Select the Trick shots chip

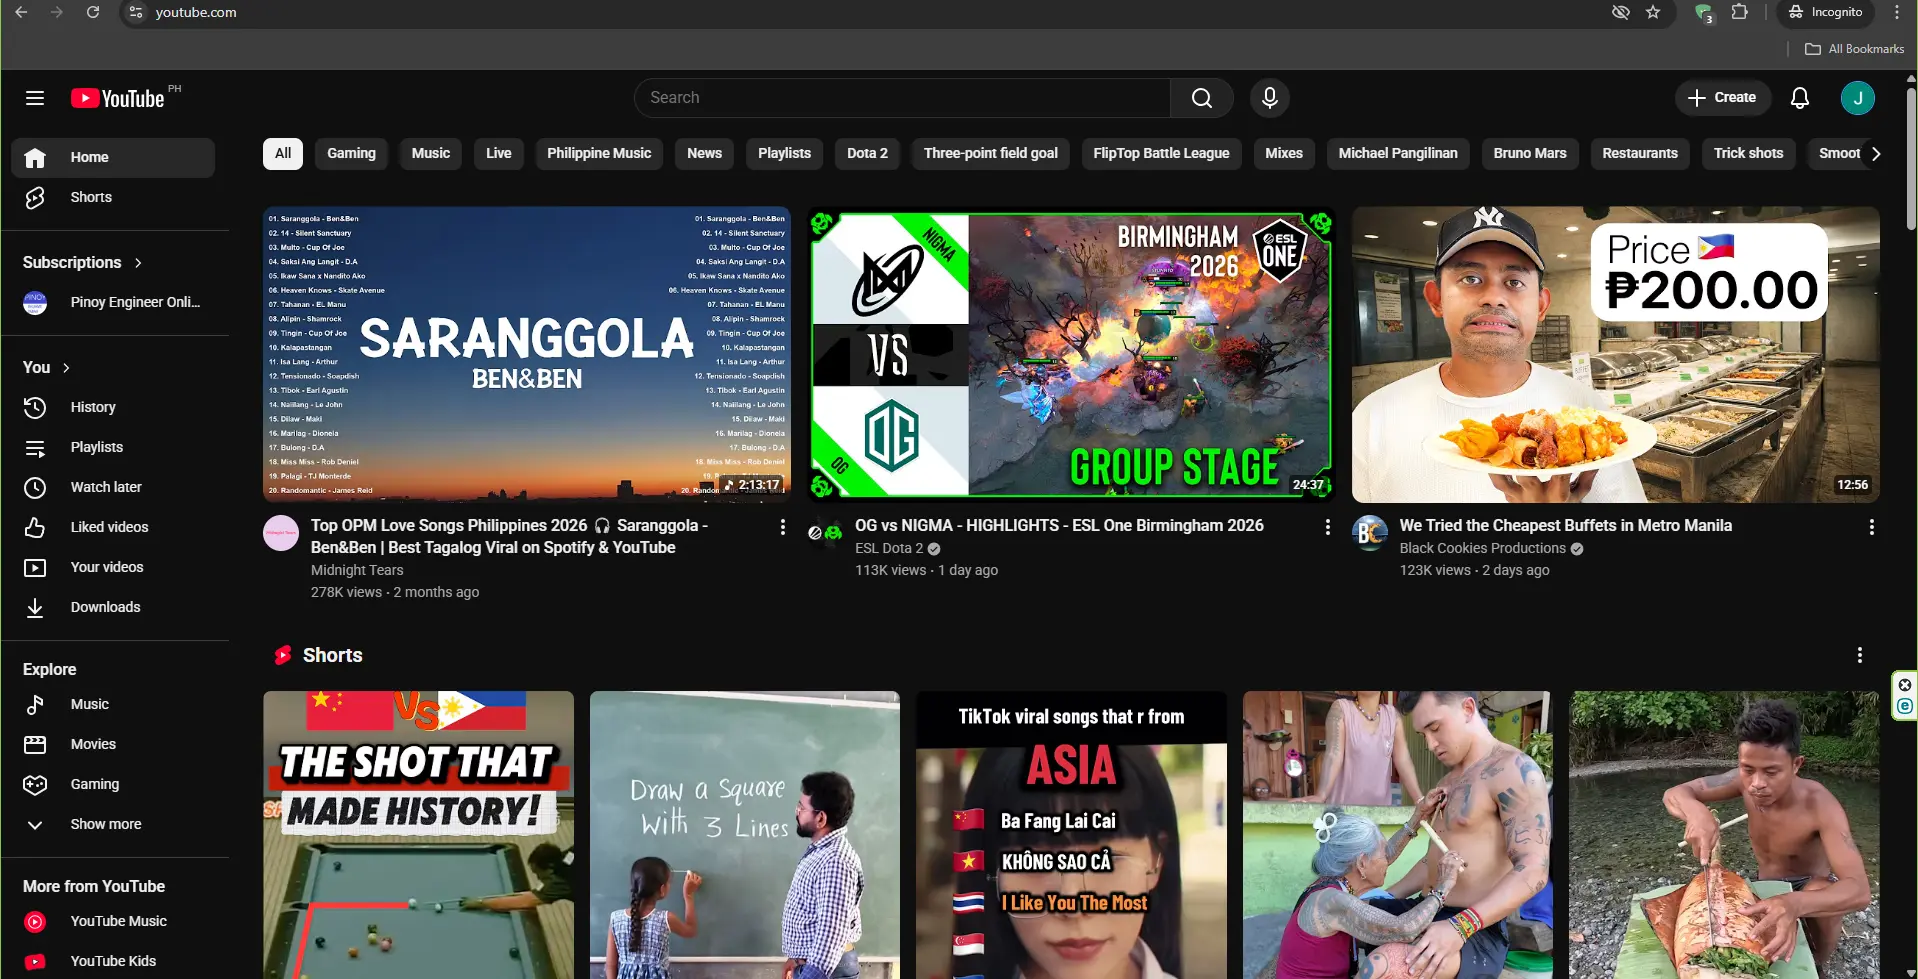tap(1748, 153)
